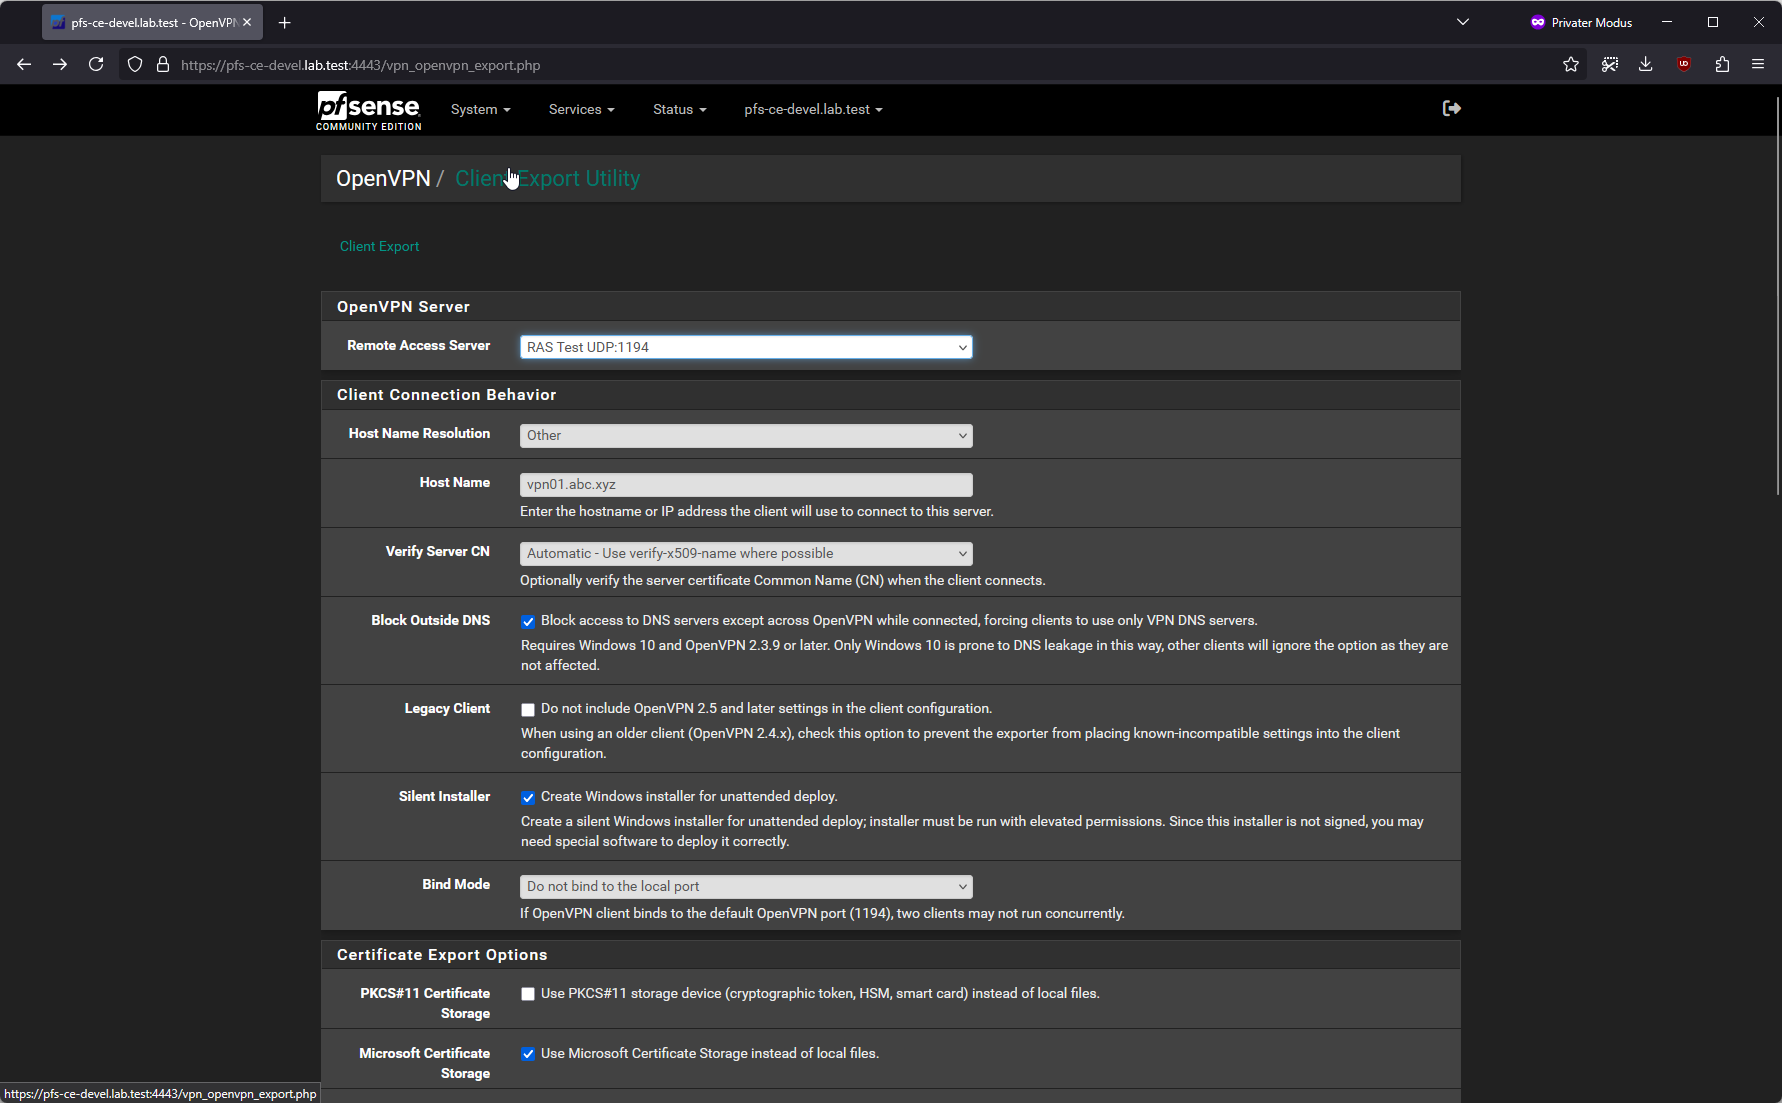1782x1103 pixels.
Task: Open a new browser tab
Action: click(285, 22)
